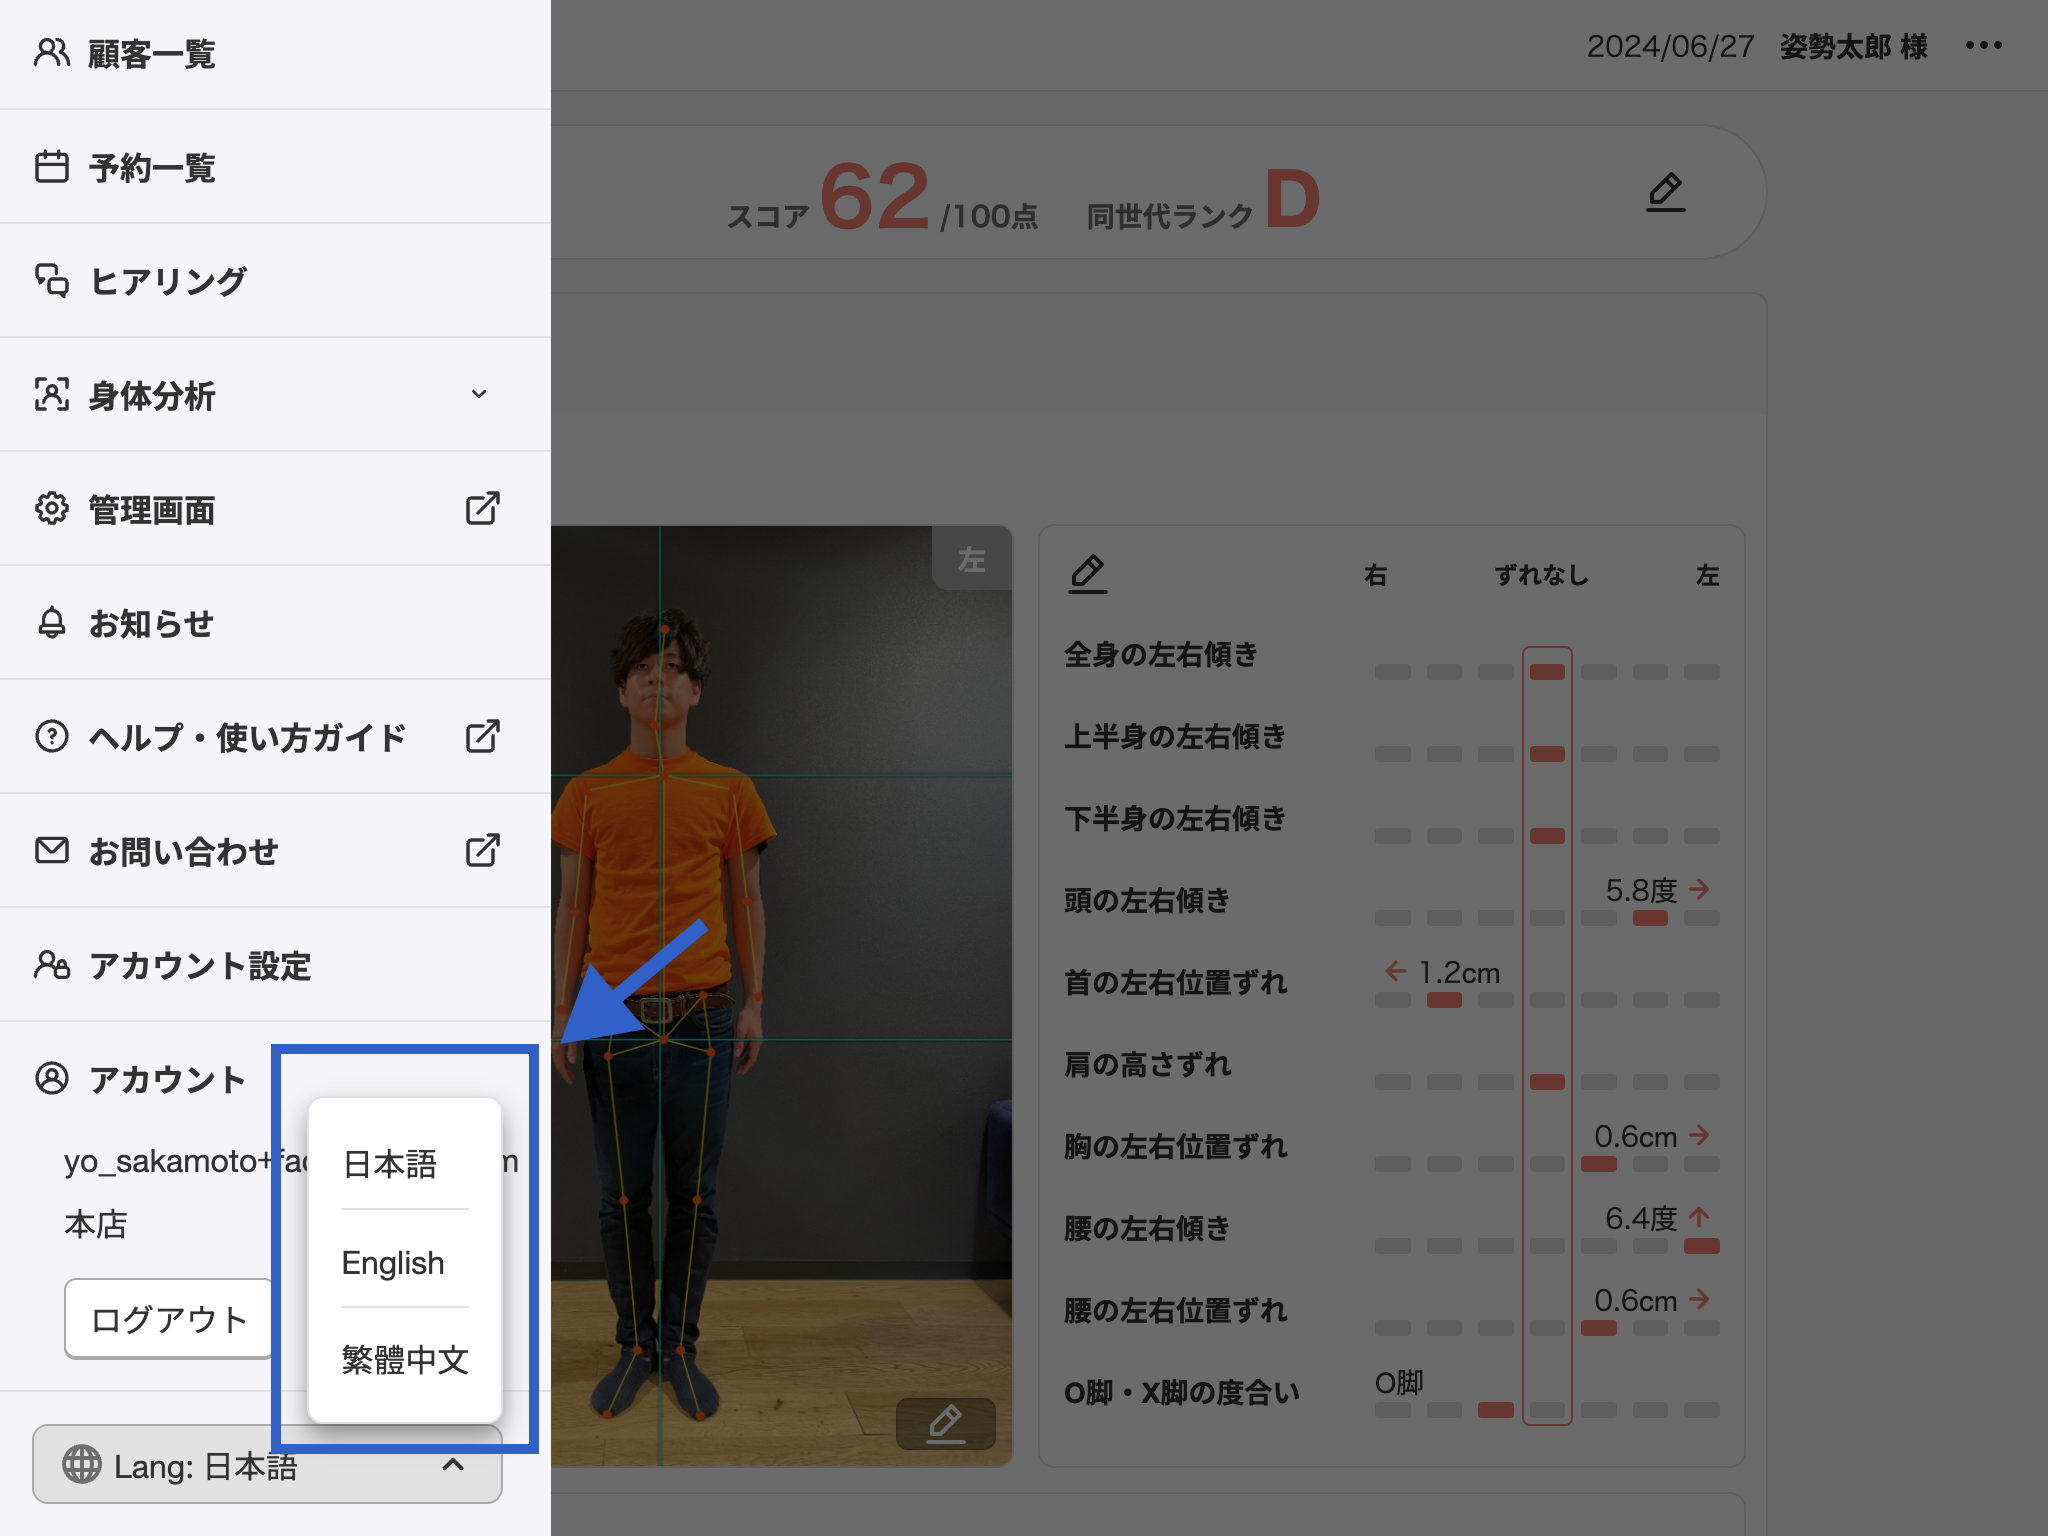Click the 胸の左右位置ずれ row label
The image size is (2048, 1536).
coord(1175,1147)
